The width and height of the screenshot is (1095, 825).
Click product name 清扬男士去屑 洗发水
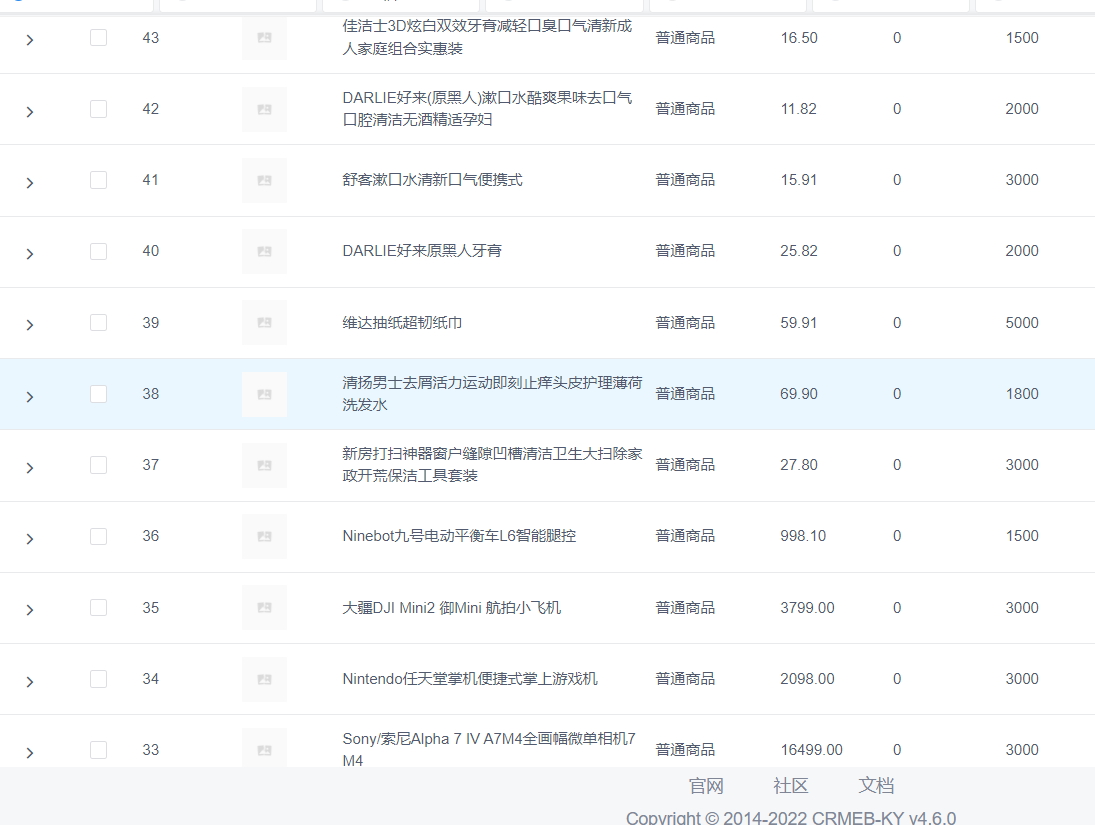pyautogui.click(x=492, y=393)
